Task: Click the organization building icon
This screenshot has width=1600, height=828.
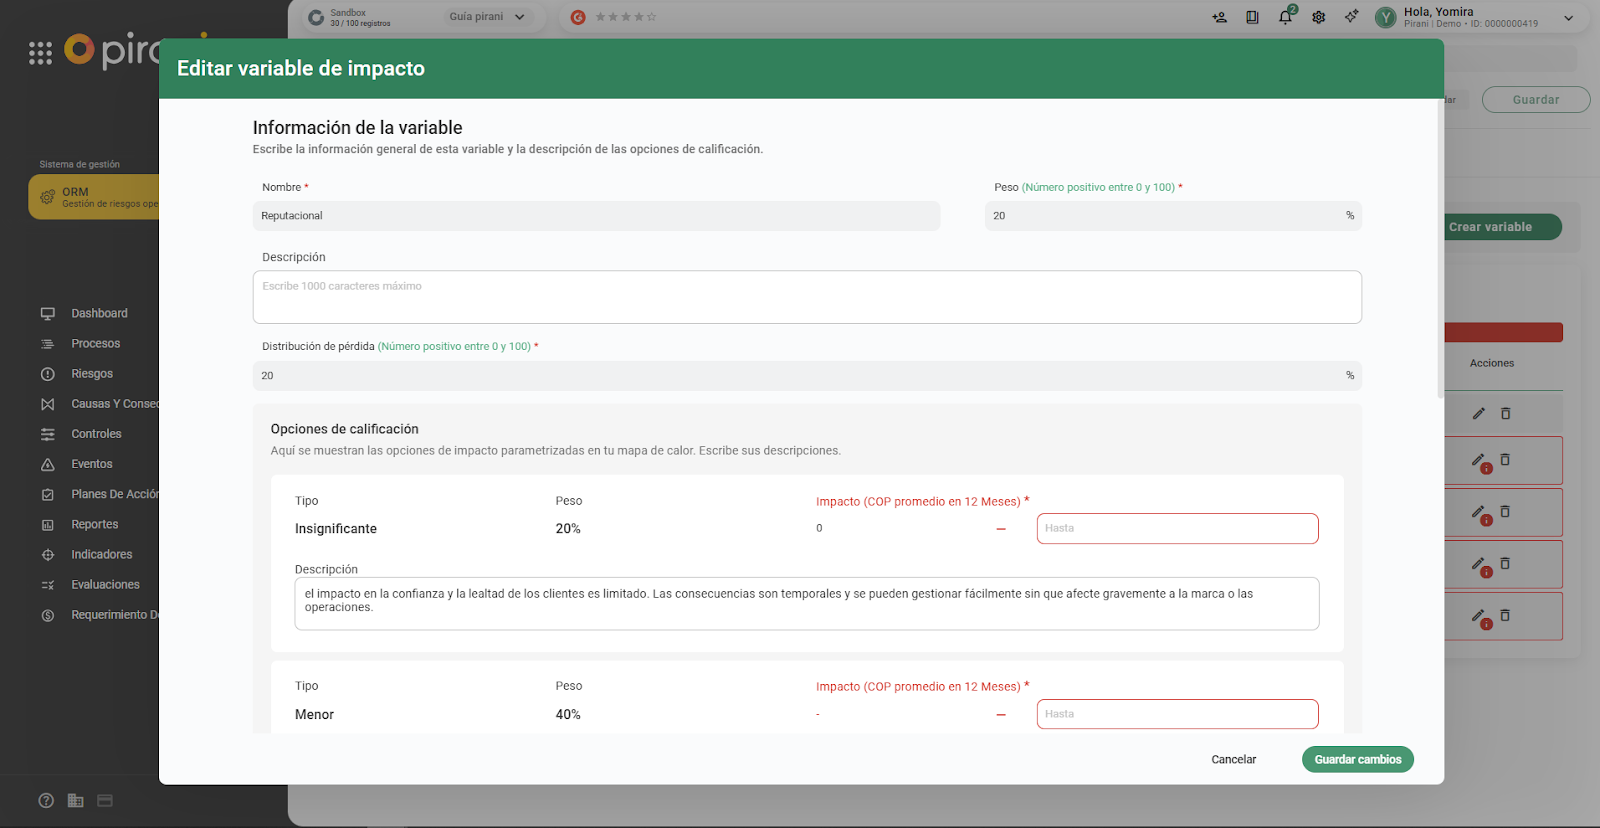Action: (76, 800)
